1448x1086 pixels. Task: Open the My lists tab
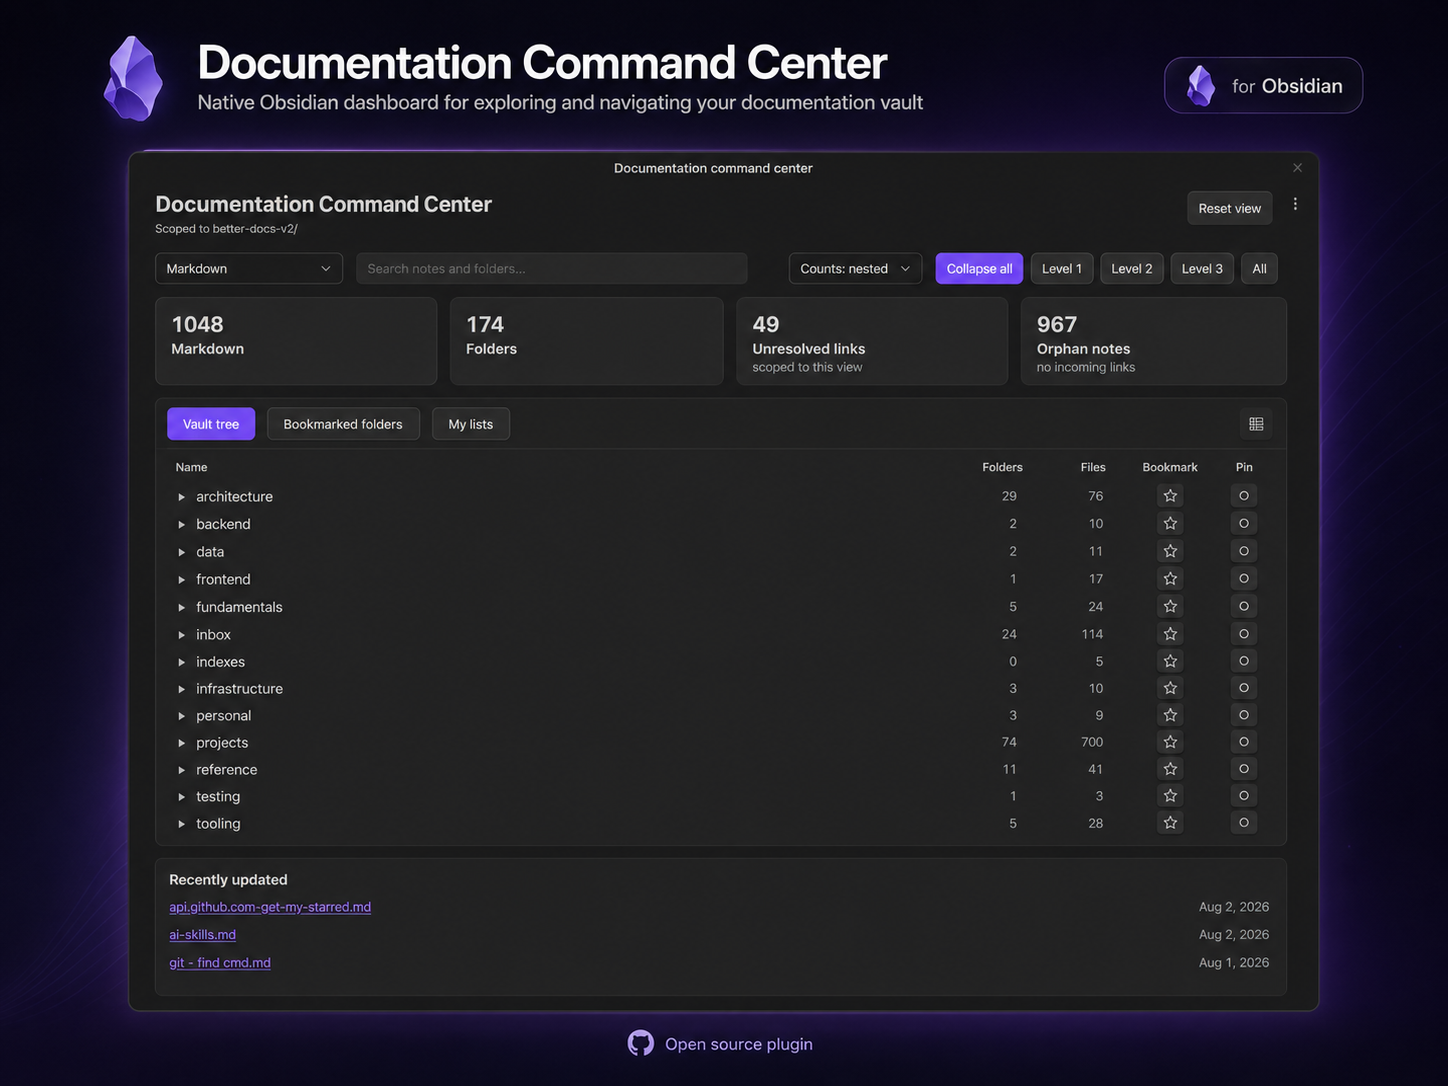coord(471,424)
